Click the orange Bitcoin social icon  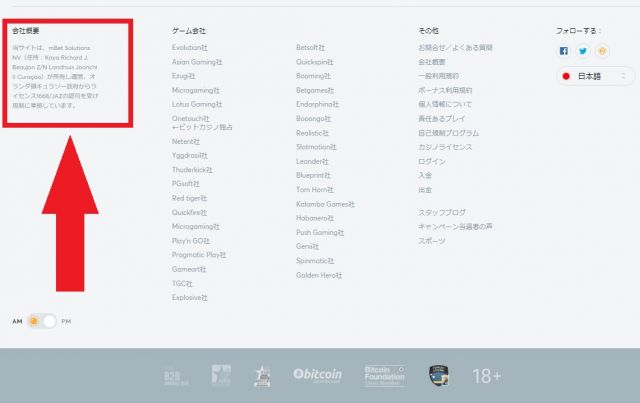pos(601,51)
